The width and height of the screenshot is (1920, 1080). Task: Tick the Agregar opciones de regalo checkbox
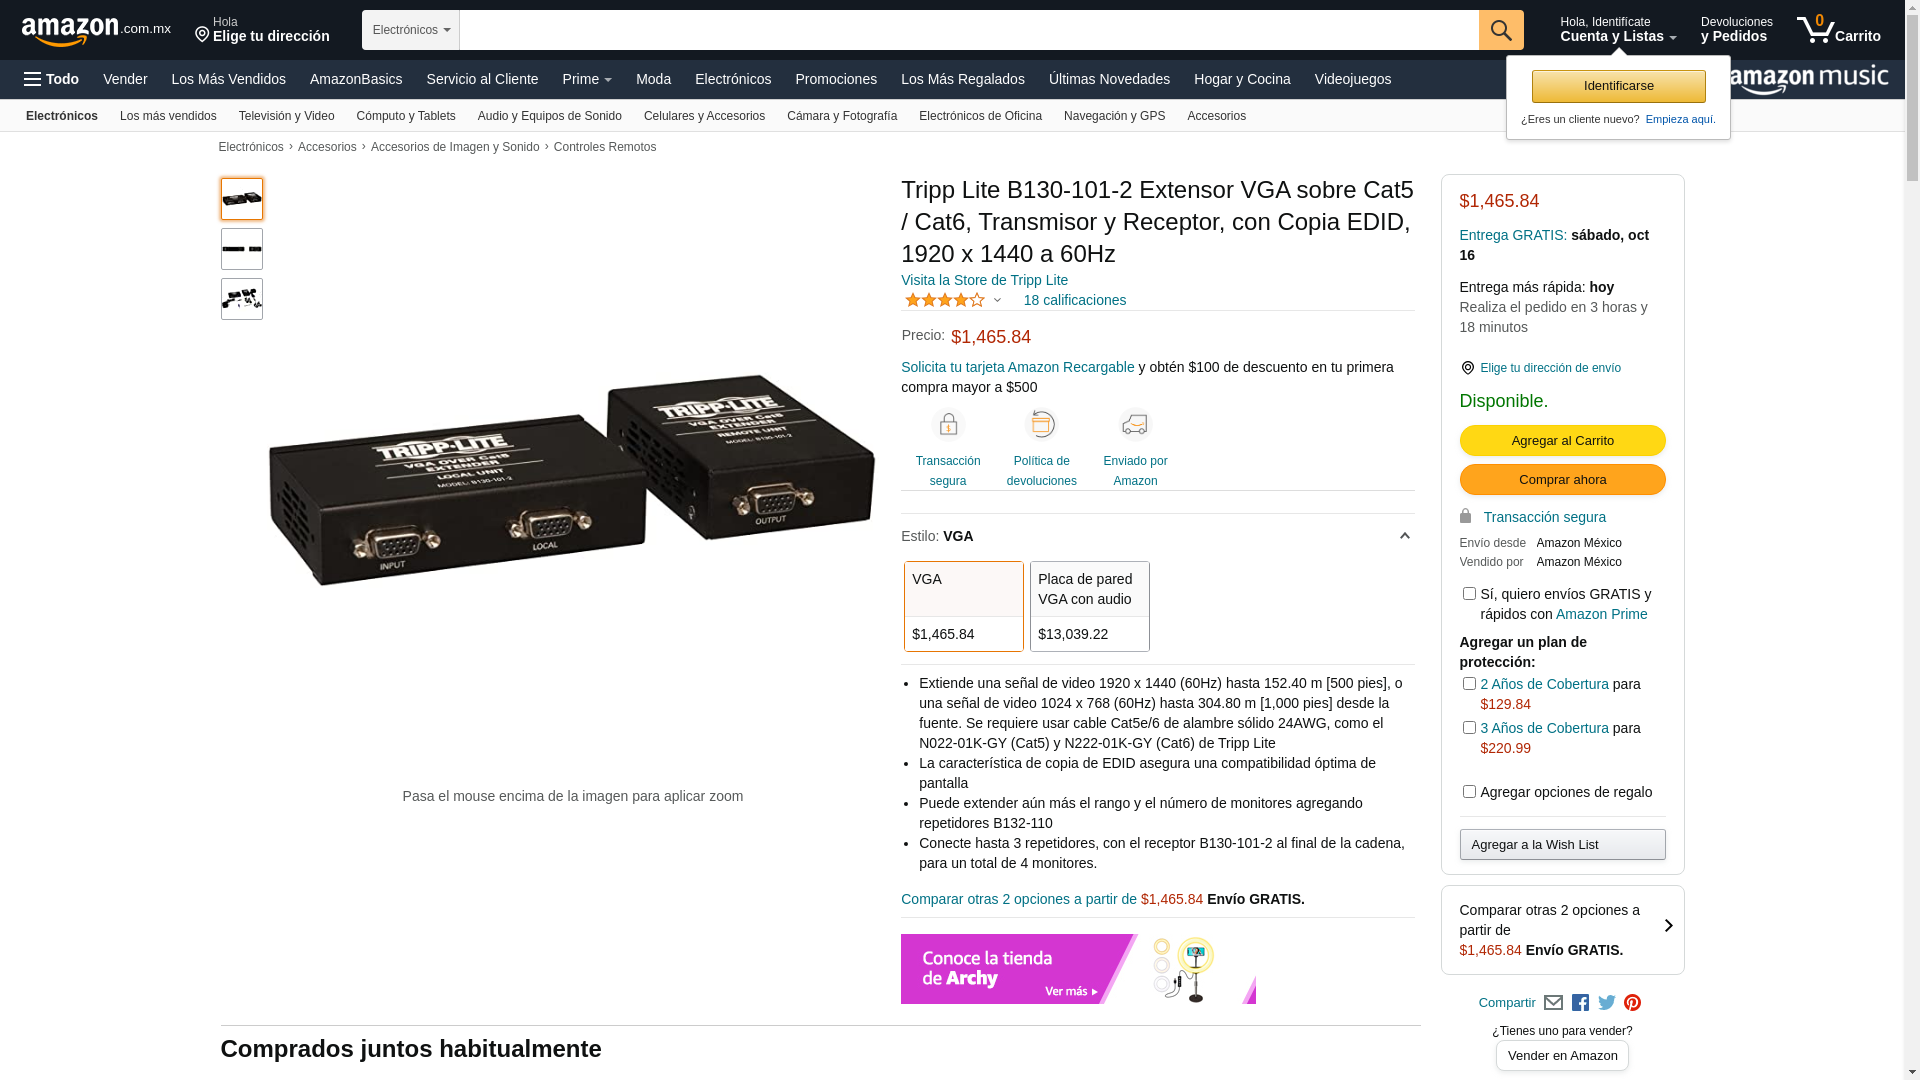(x=1469, y=792)
